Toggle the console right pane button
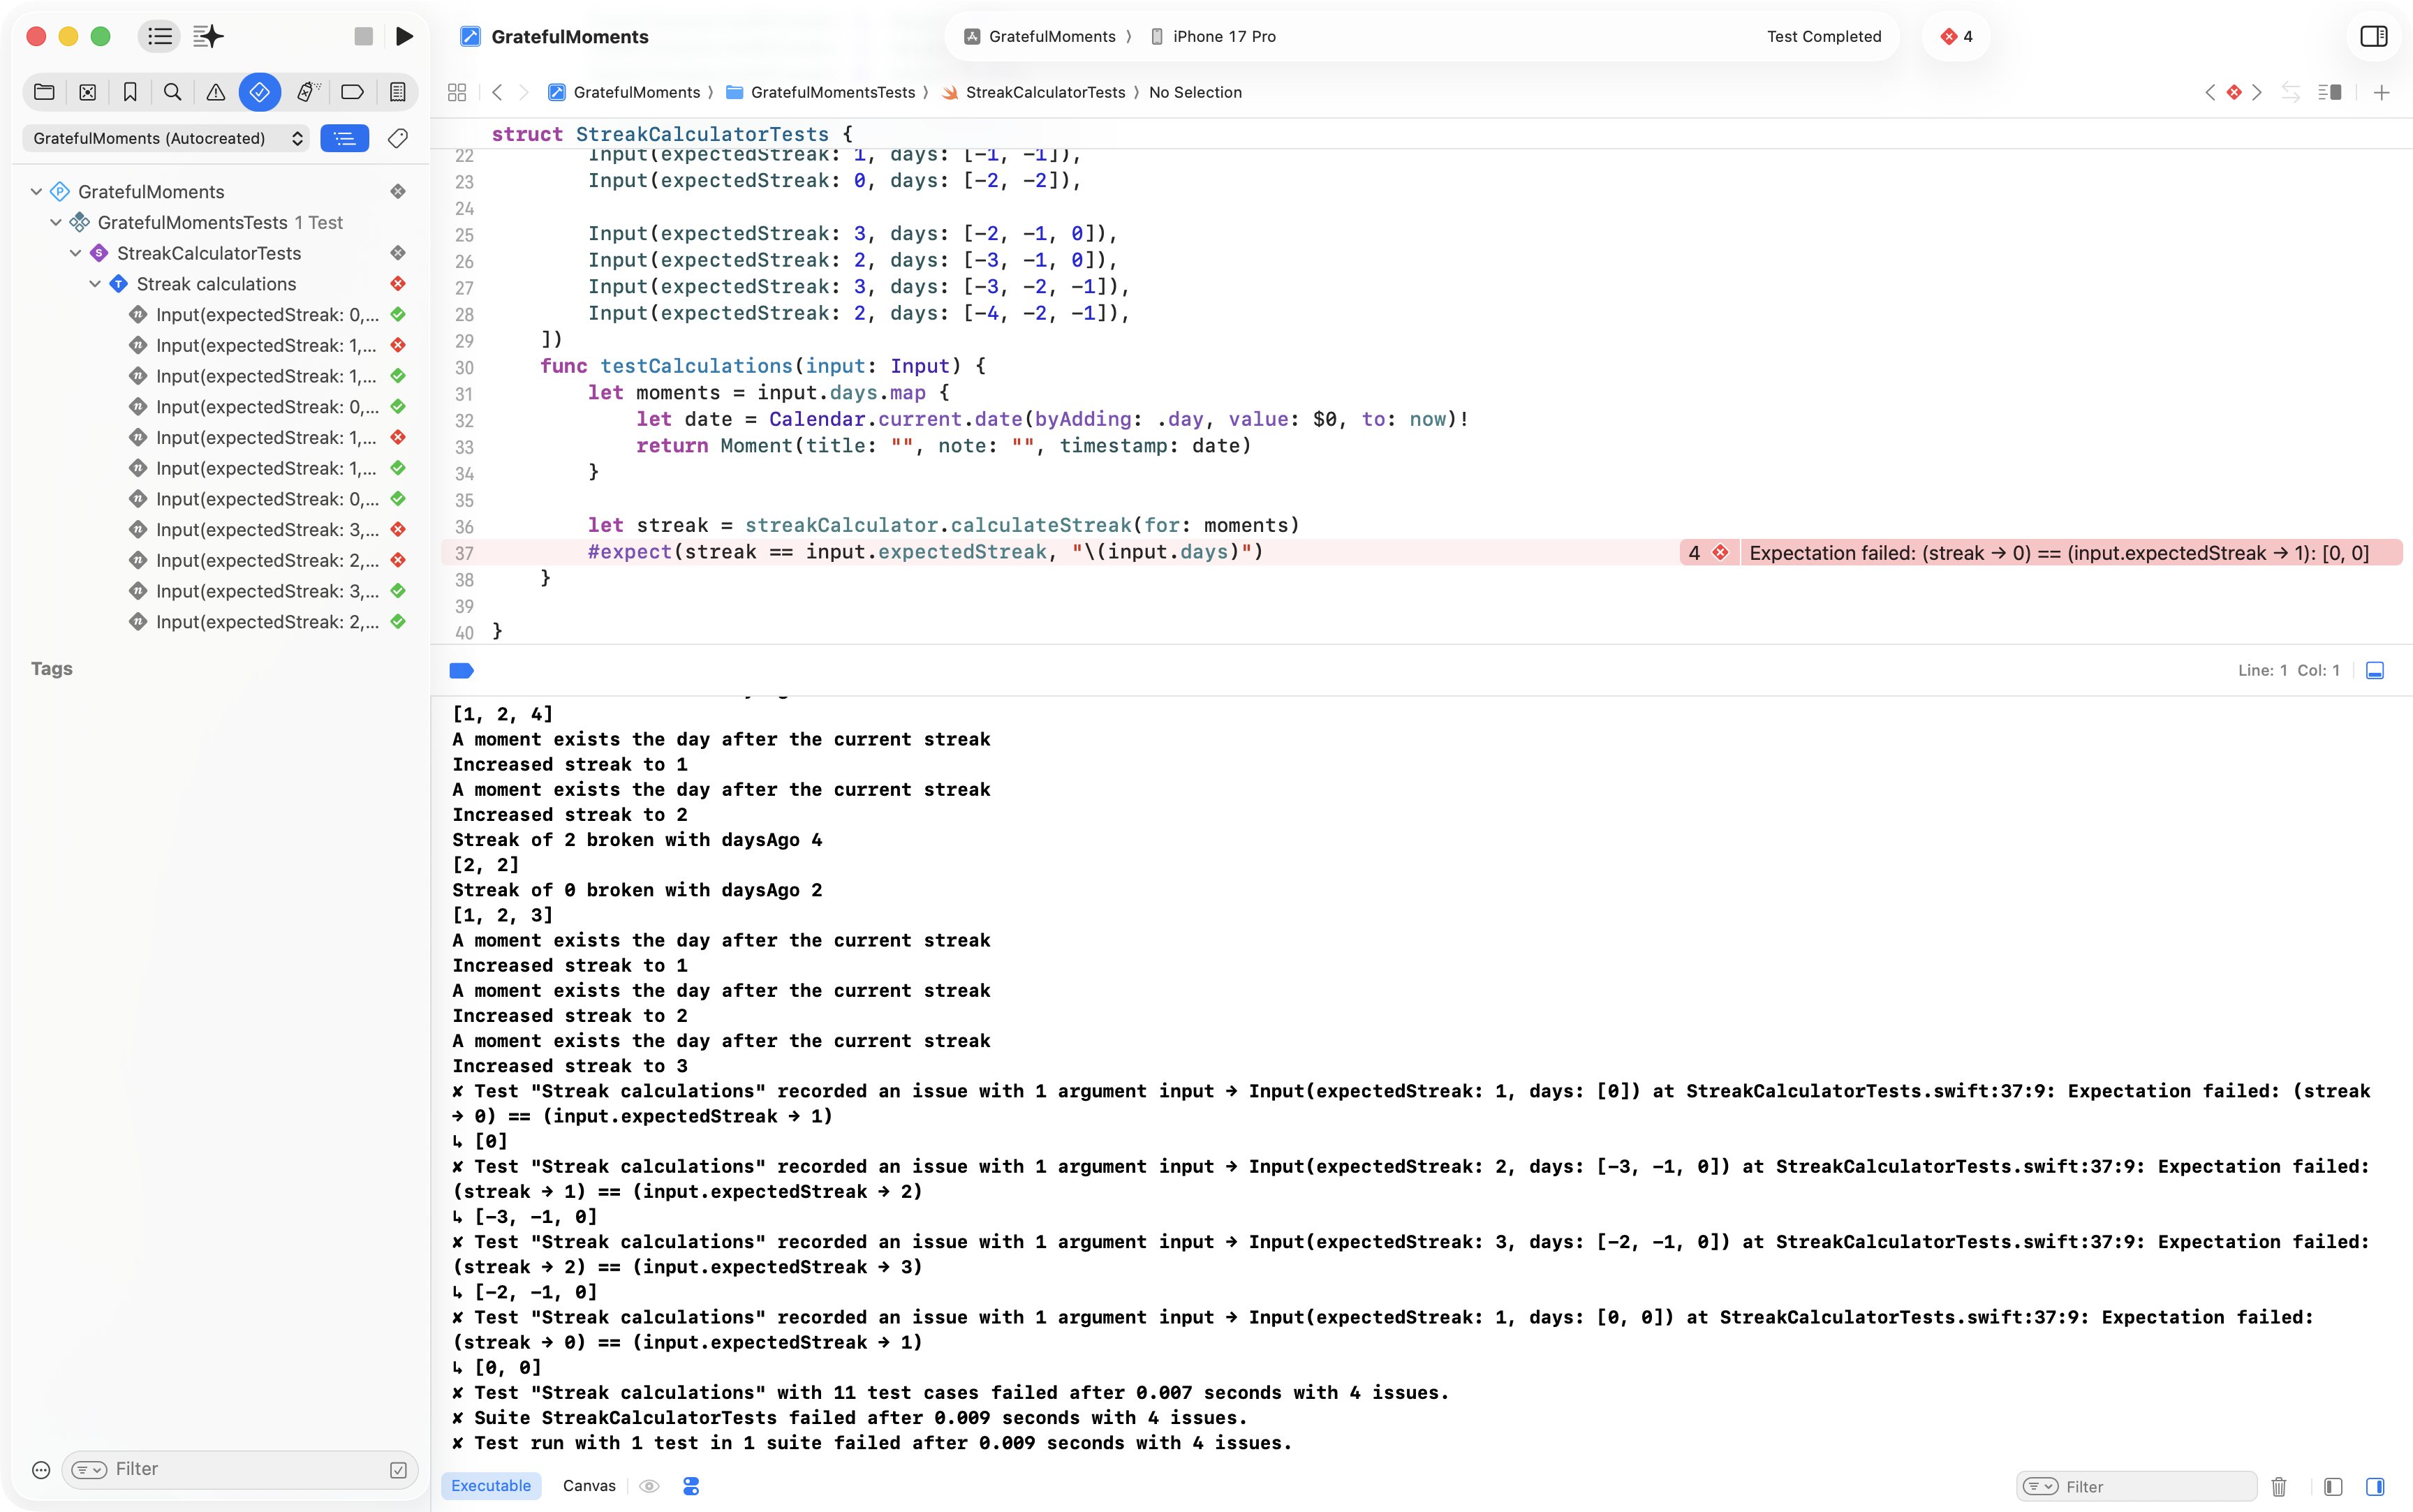Image resolution: width=2413 pixels, height=1512 pixels. pyautogui.click(x=2375, y=1487)
